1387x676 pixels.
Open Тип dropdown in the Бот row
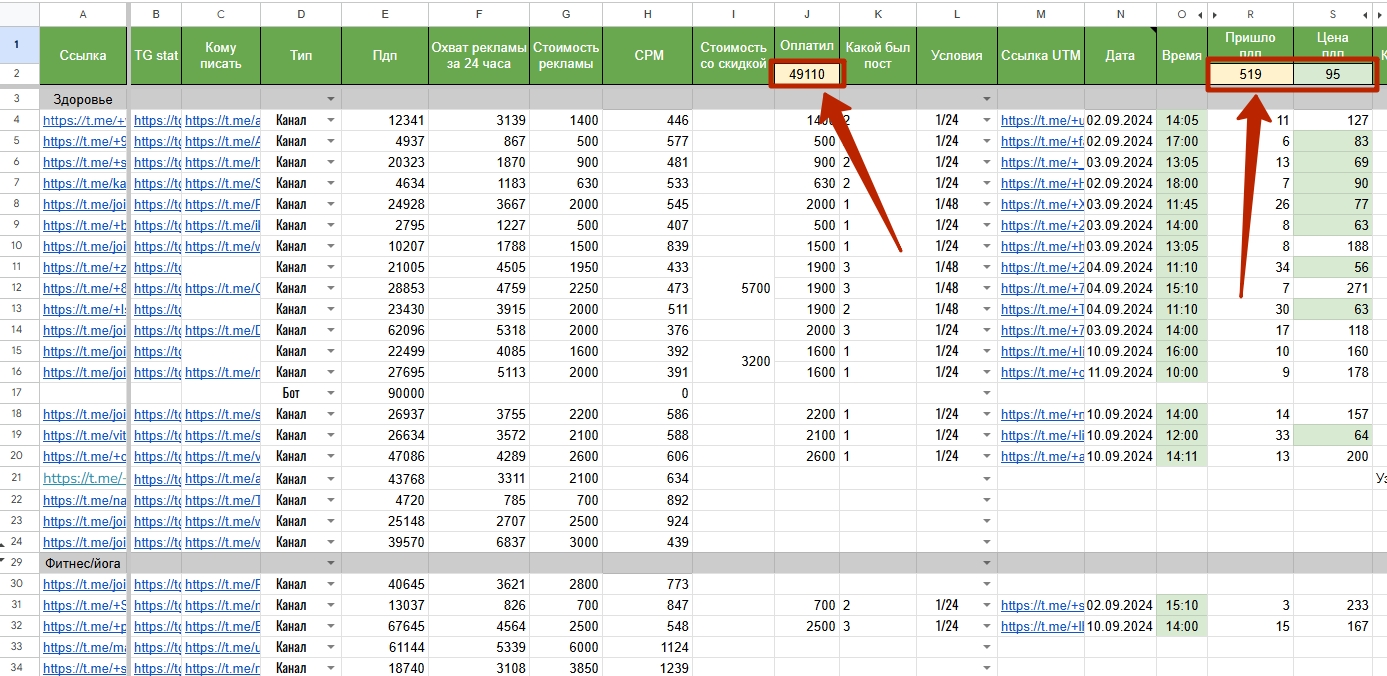[331, 394]
